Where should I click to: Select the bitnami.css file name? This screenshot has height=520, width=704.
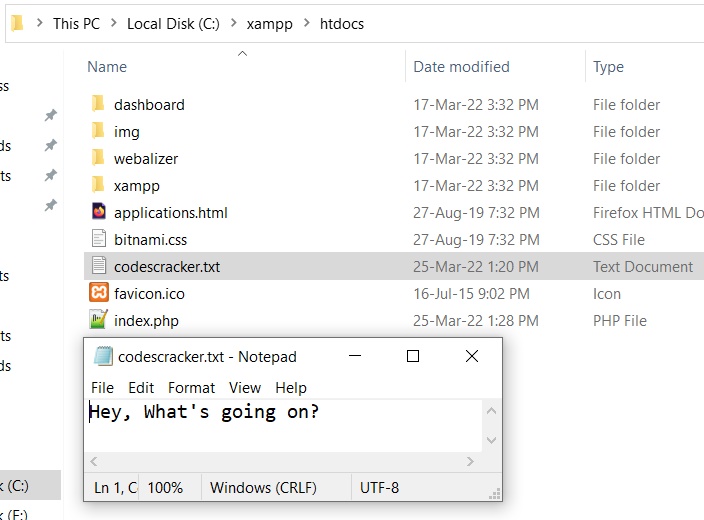tap(150, 240)
